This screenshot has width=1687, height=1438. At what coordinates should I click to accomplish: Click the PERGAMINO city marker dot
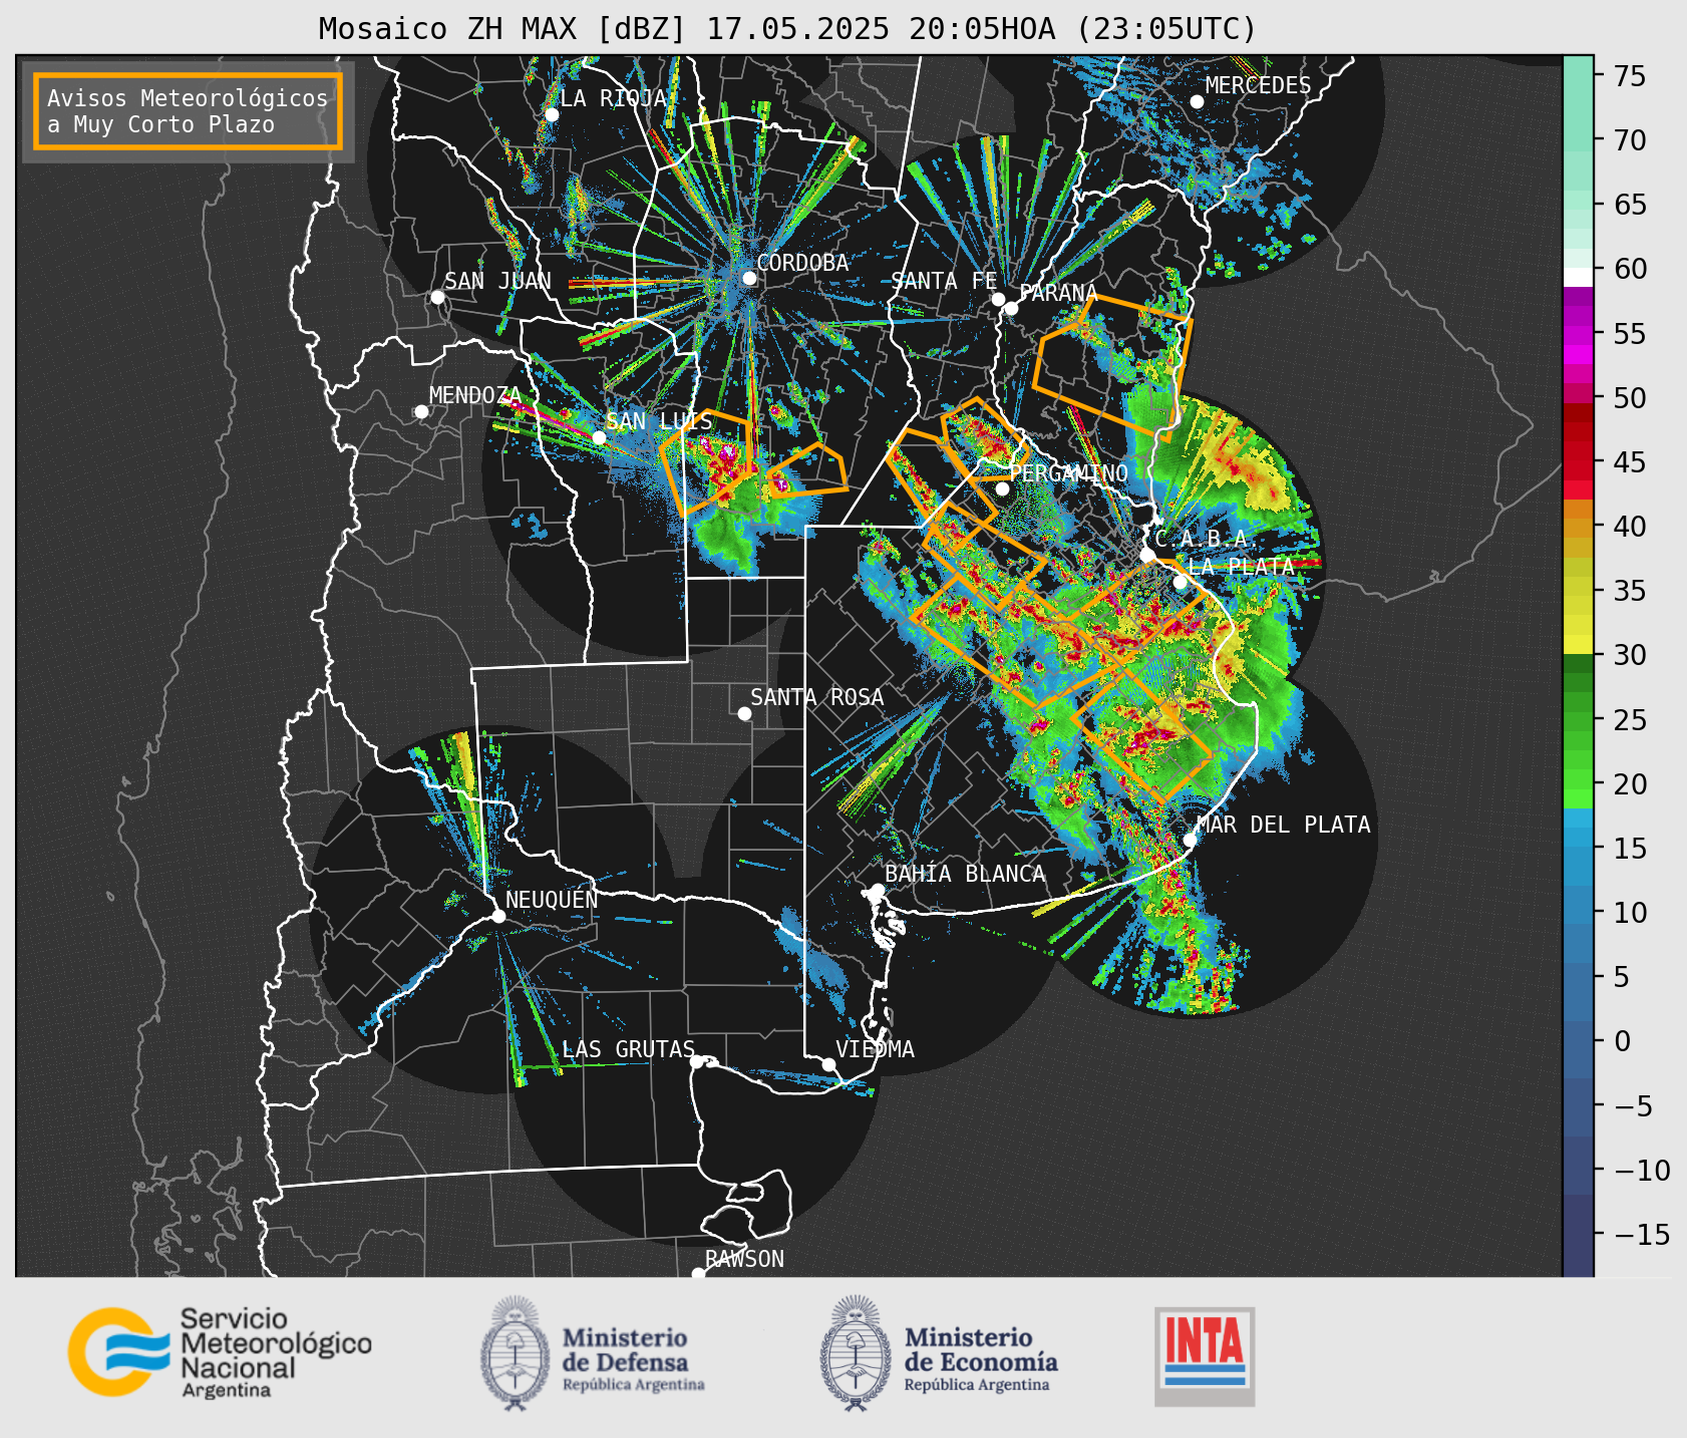(1002, 489)
